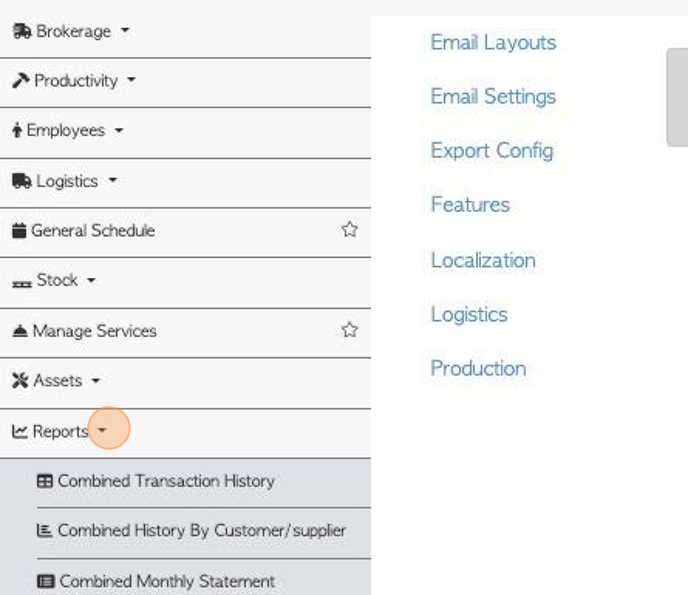
Task: Click the Logistics truck icon in sidebar
Action: point(22,181)
